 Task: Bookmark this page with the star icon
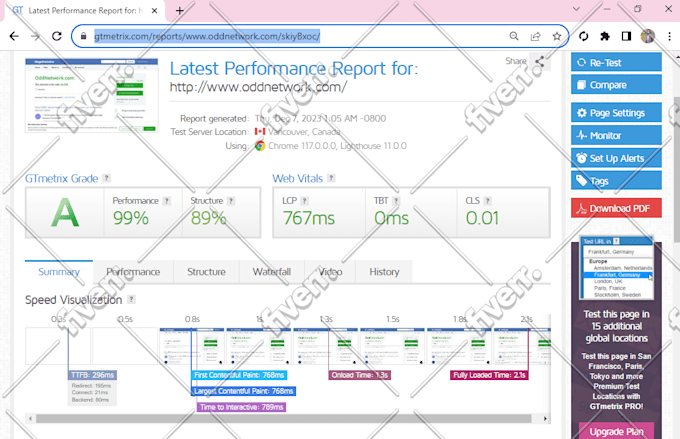tap(557, 36)
